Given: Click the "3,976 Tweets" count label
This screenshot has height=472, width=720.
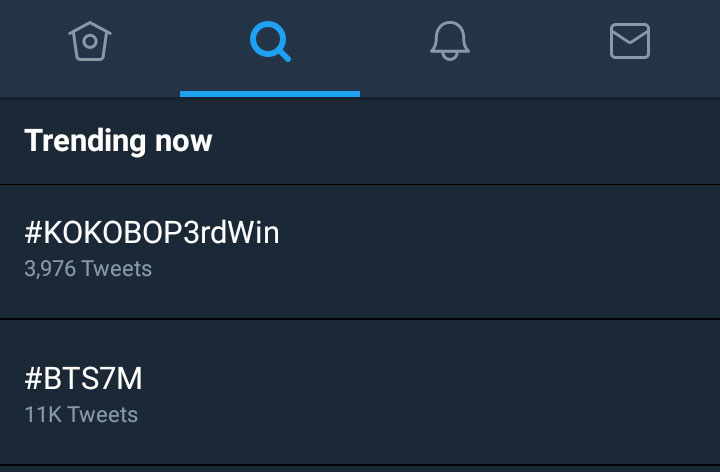Looking at the screenshot, I should (x=88, y=269).
